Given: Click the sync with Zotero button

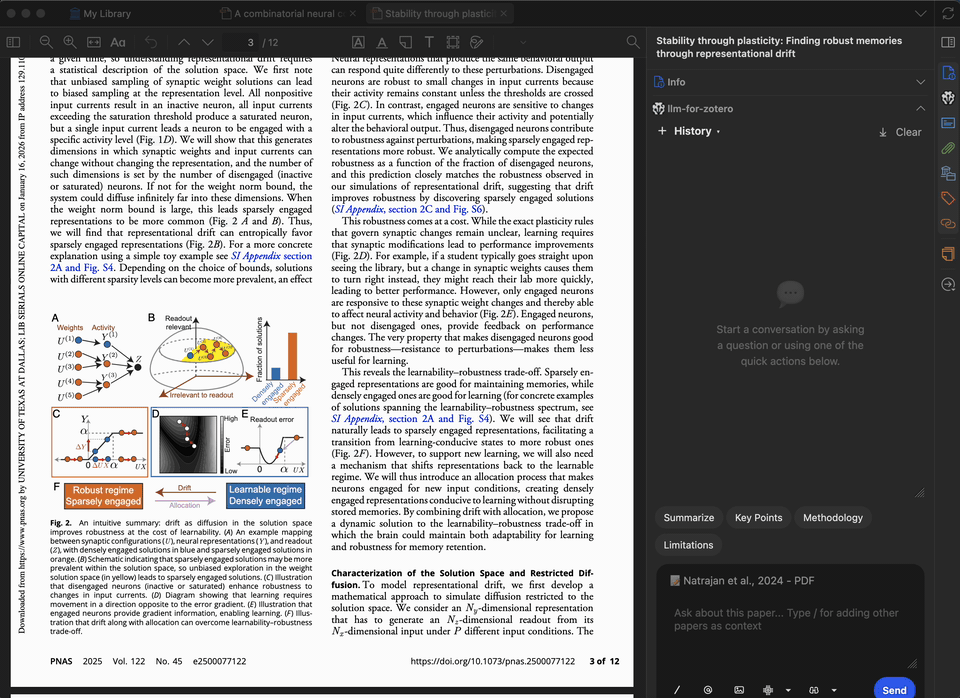Looking at the screenshot, I should pos(947,13).
